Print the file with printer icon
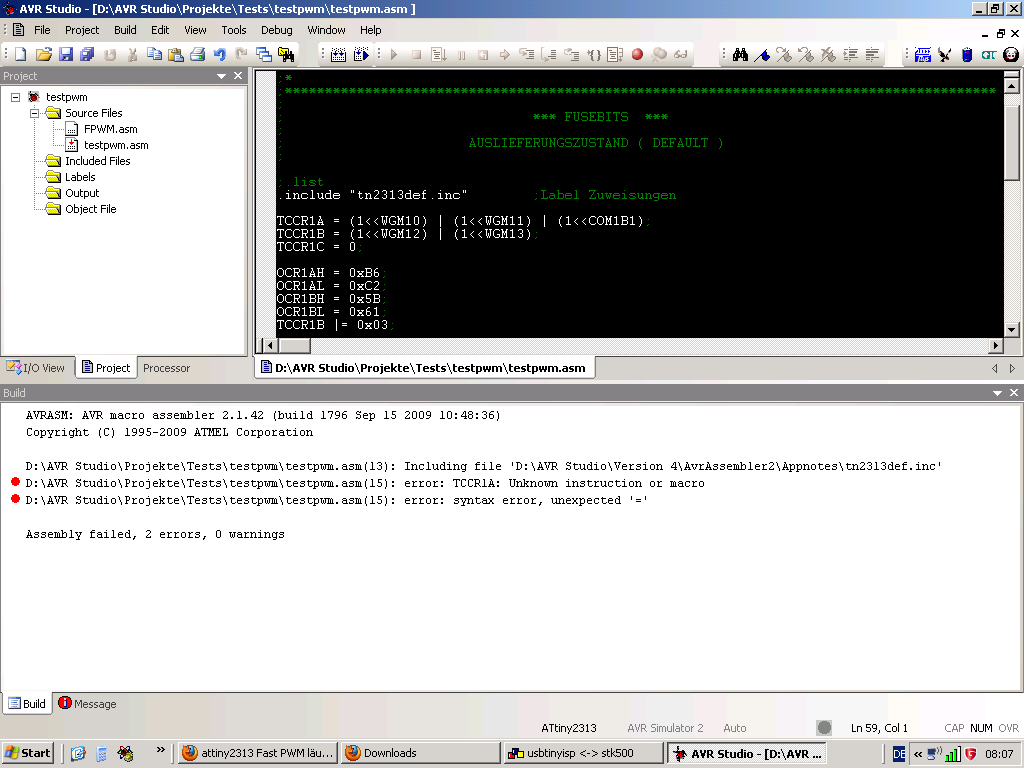 click(x=198, y=55)
